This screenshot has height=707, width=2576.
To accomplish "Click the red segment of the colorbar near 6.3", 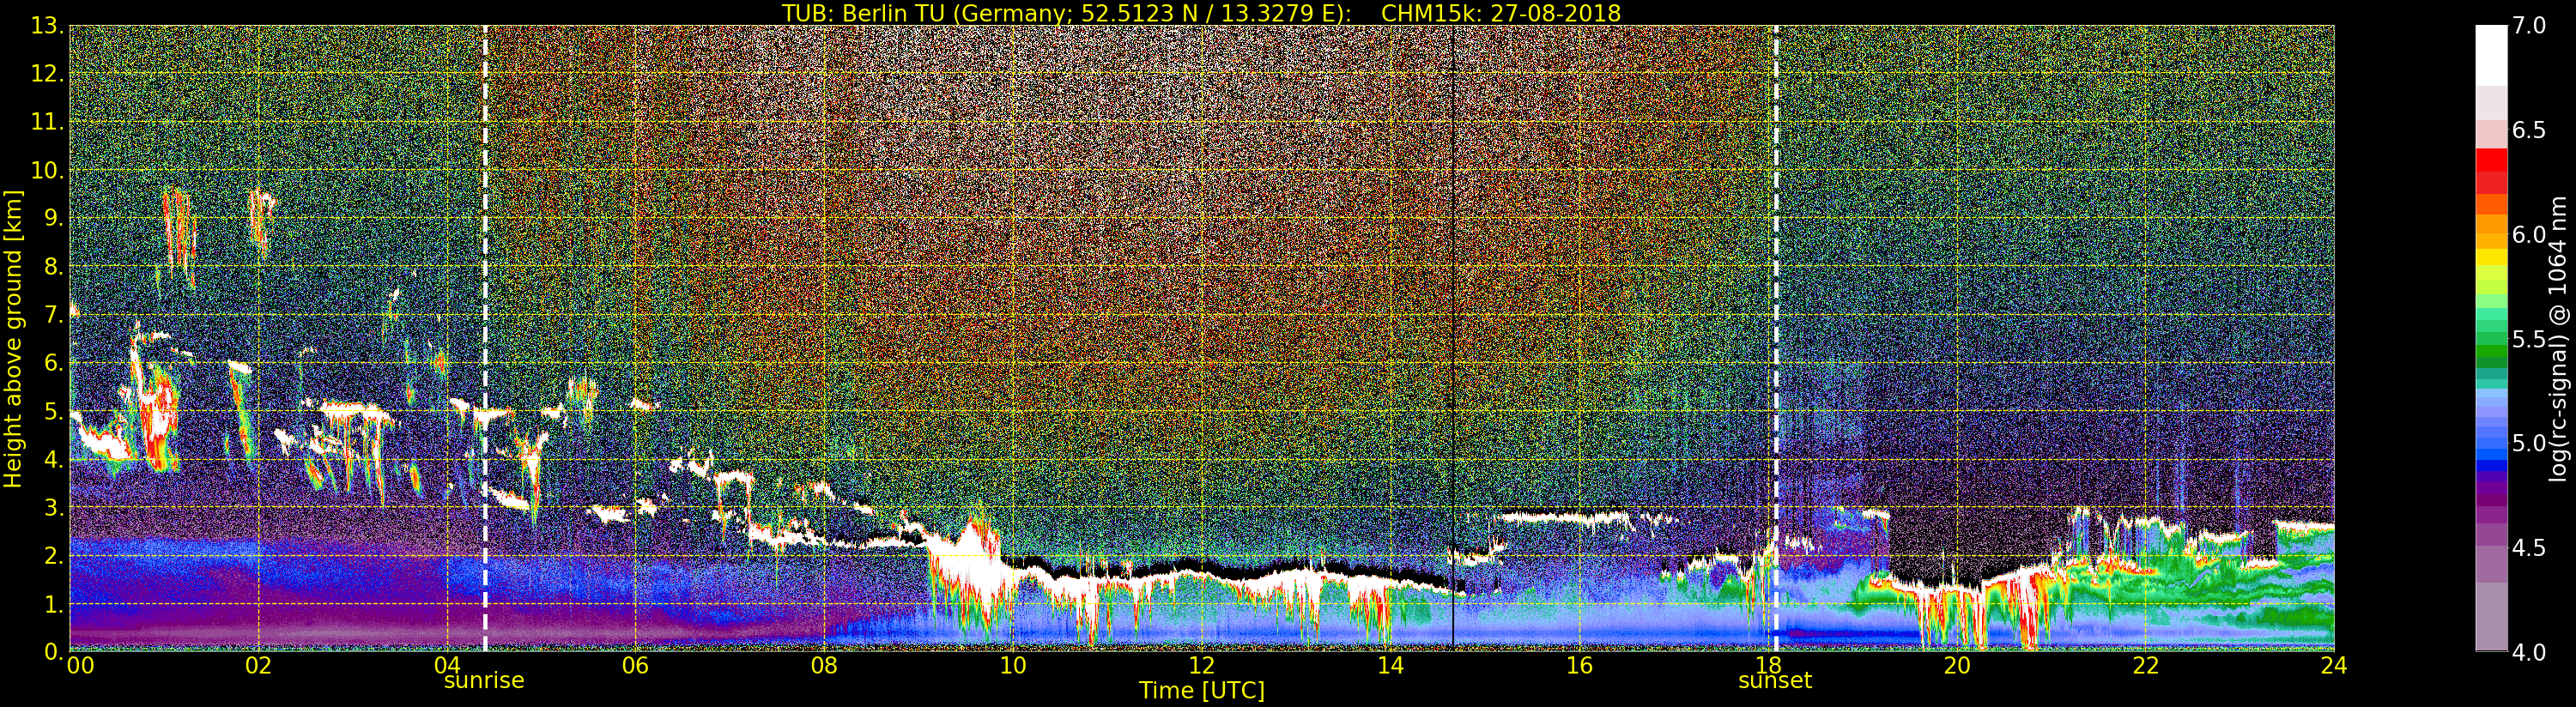I will (x=2491, y=160).
